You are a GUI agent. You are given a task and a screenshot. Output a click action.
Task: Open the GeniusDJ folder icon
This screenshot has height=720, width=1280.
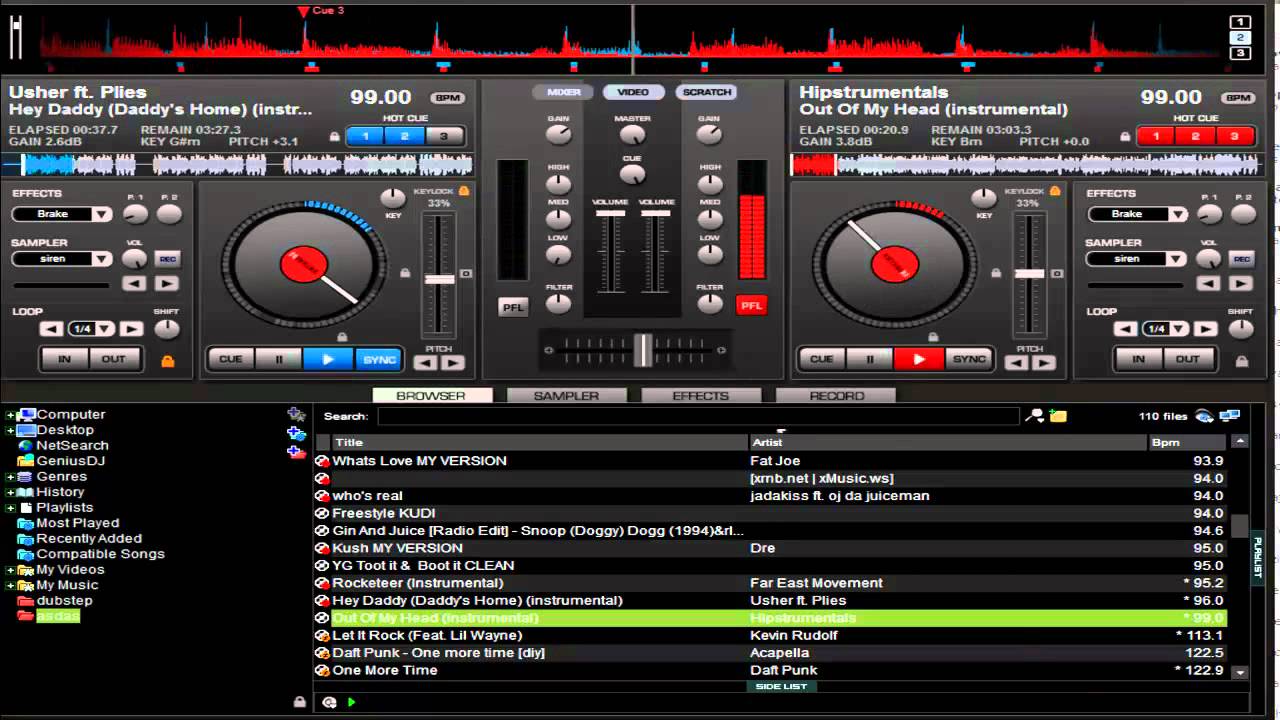26,461
